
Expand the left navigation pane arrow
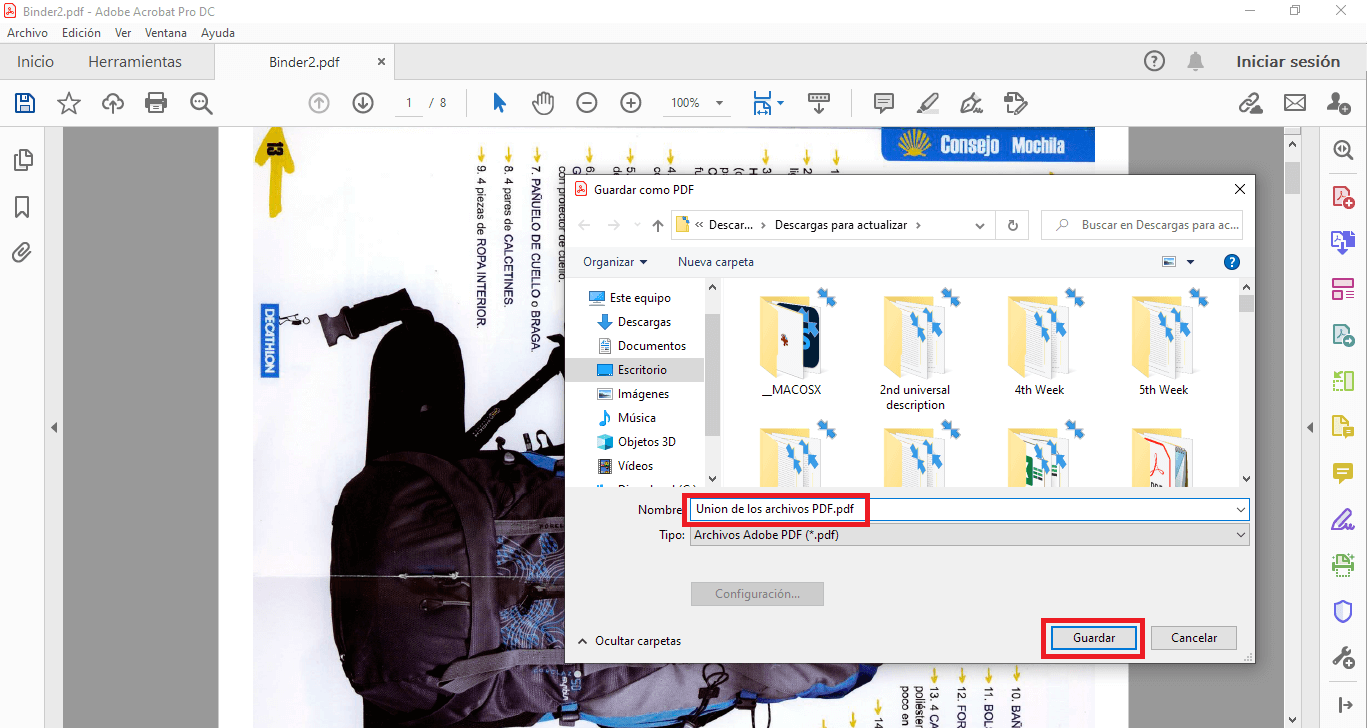coord(54,427)
